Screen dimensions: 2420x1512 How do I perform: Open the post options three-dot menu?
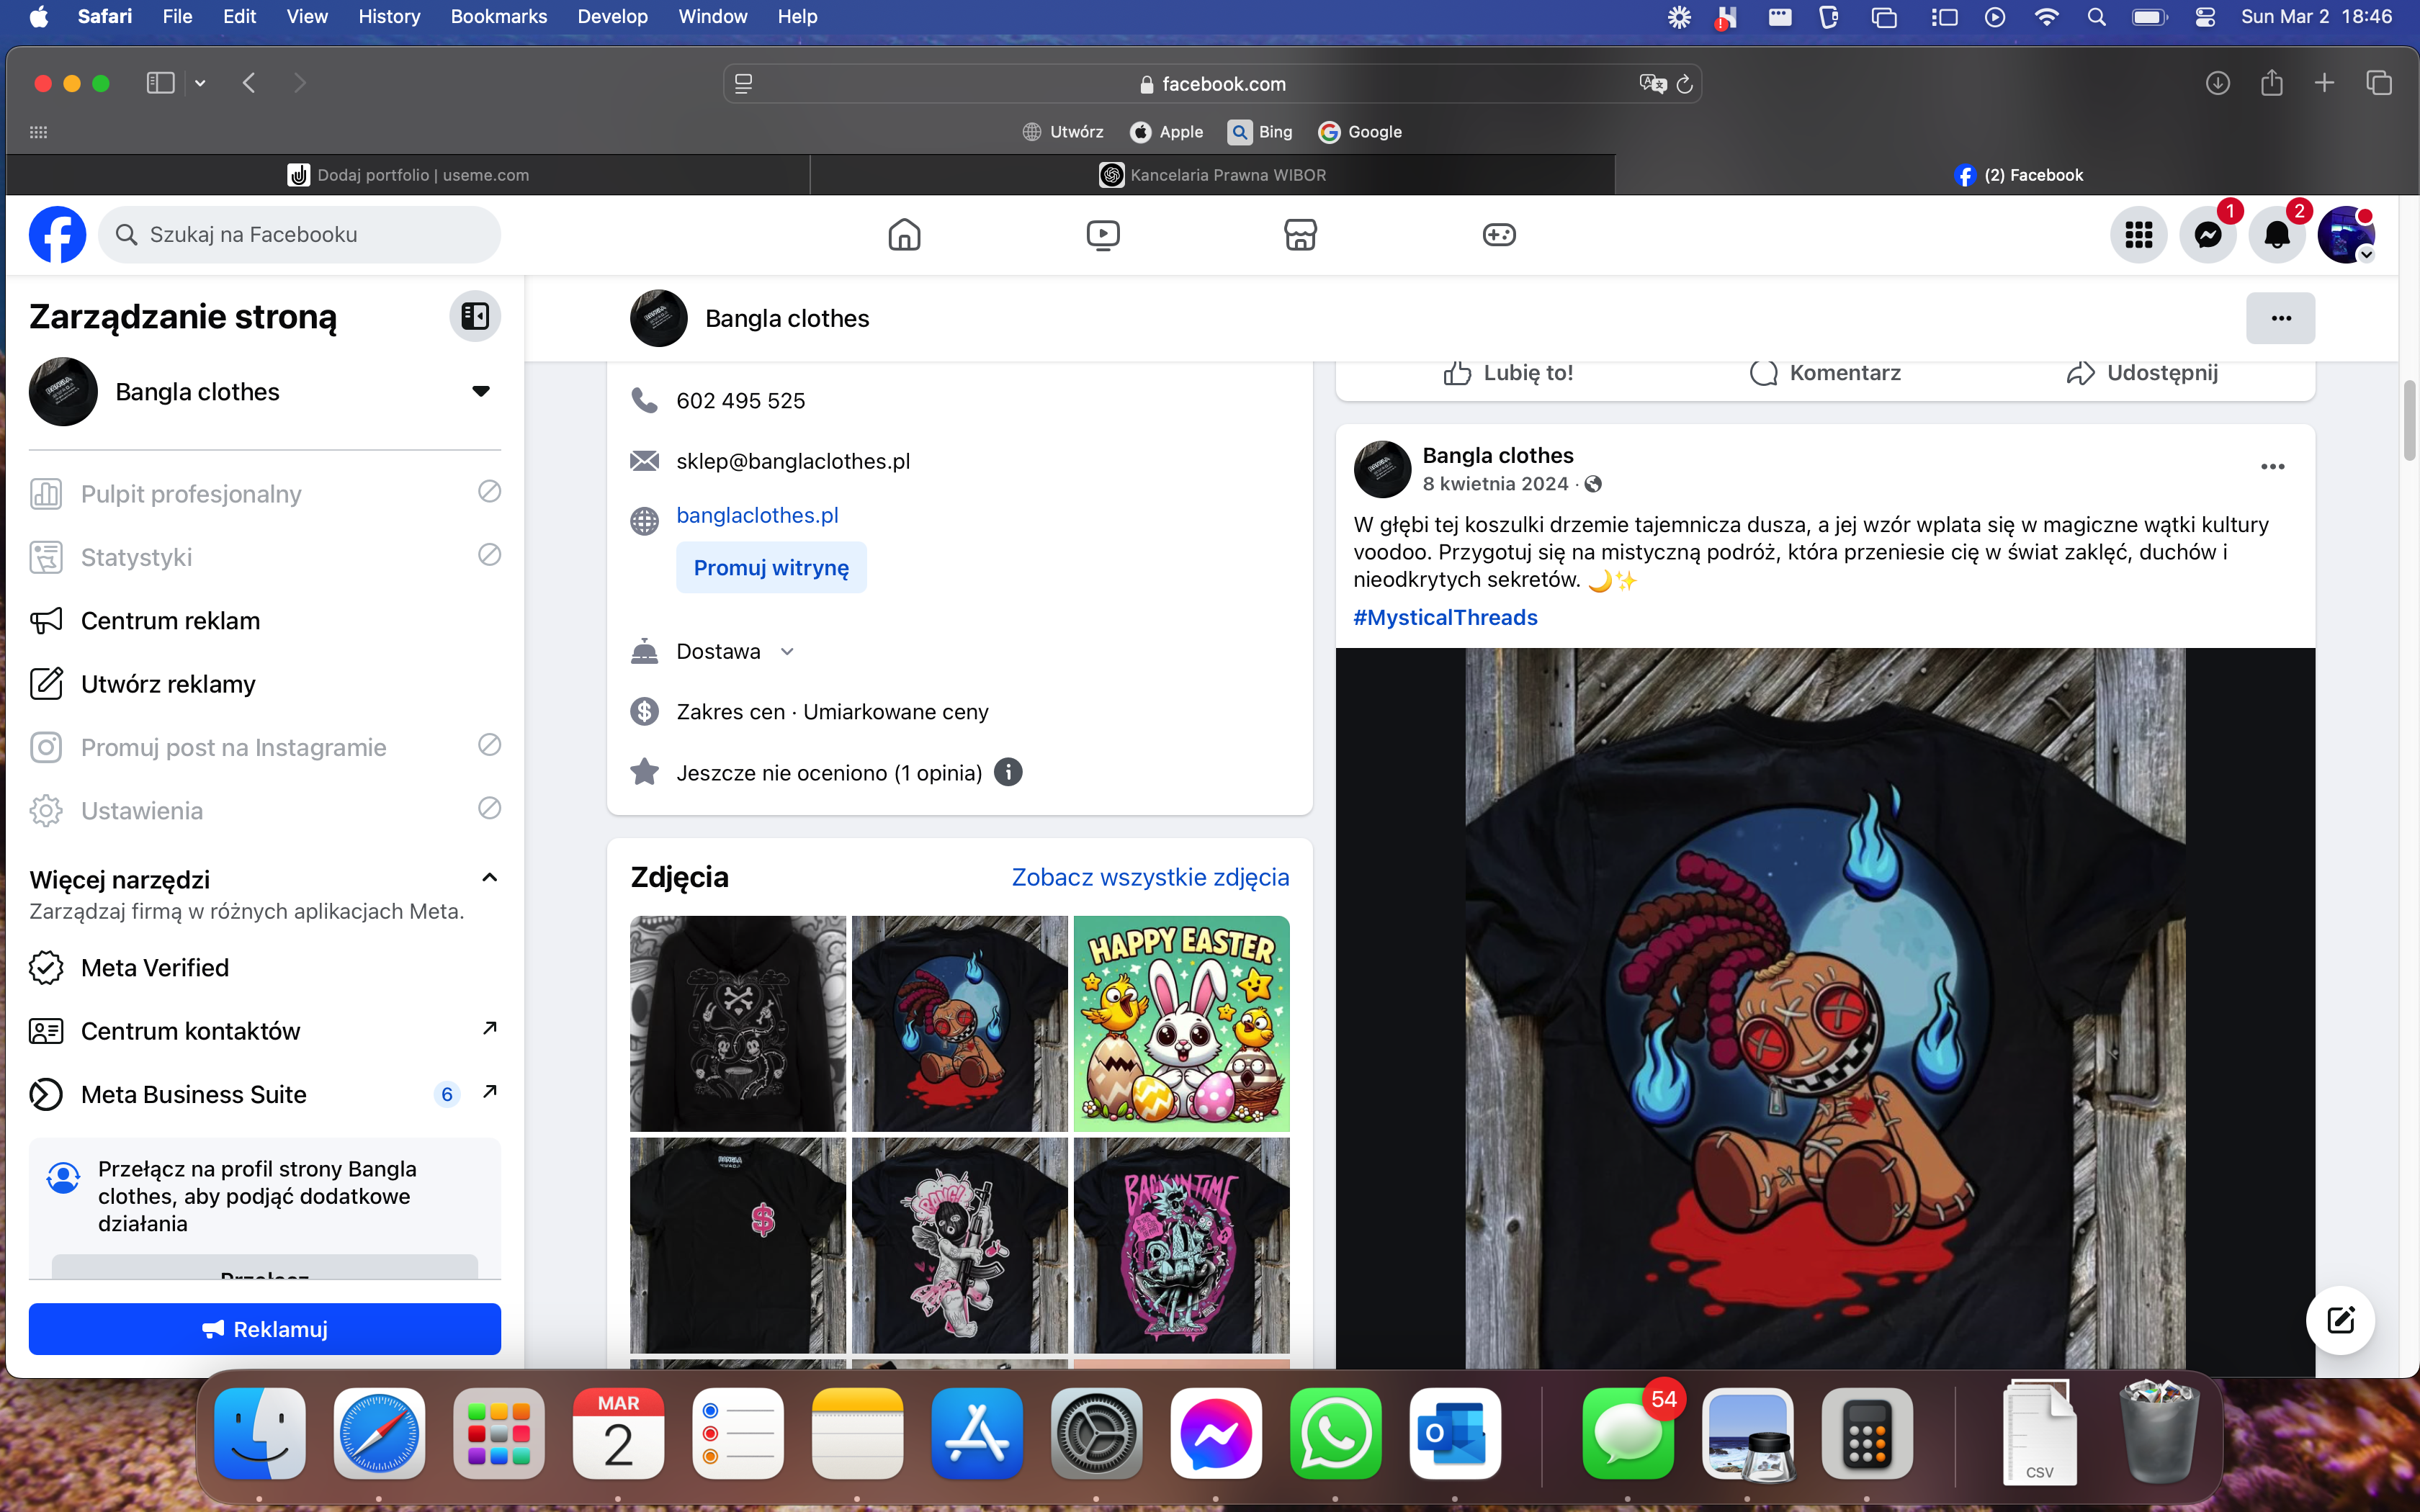click(x=2272, y=467)
